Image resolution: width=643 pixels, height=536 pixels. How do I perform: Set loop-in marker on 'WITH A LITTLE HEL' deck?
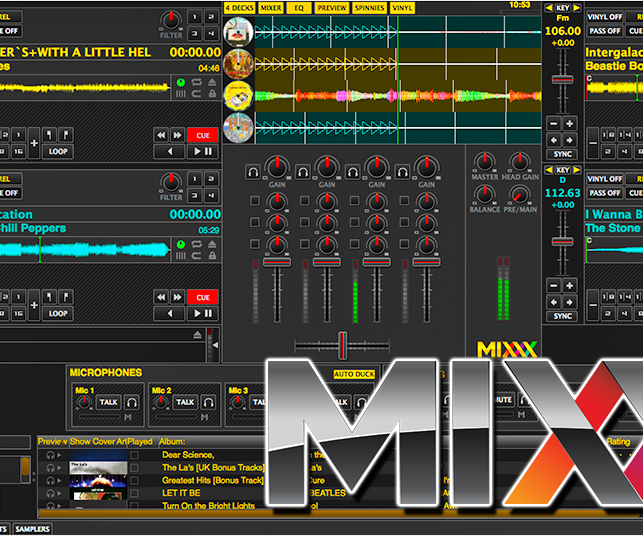49,135
